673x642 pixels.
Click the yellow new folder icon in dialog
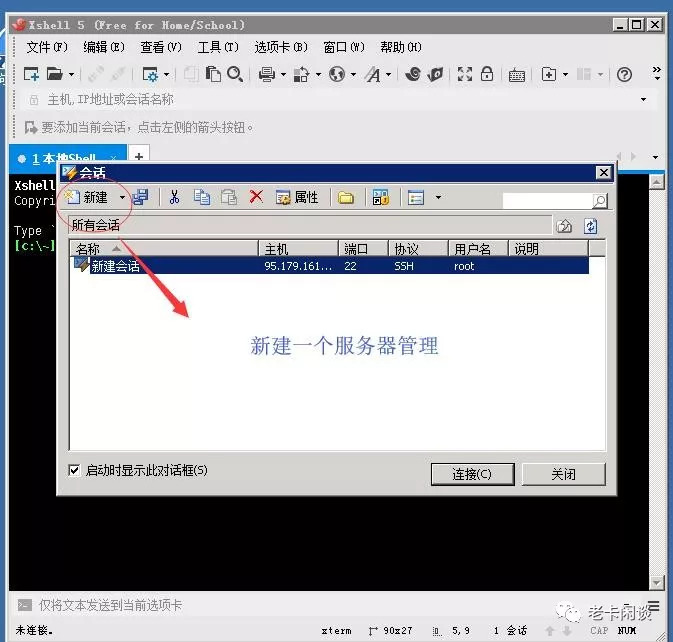pos(346,198)
